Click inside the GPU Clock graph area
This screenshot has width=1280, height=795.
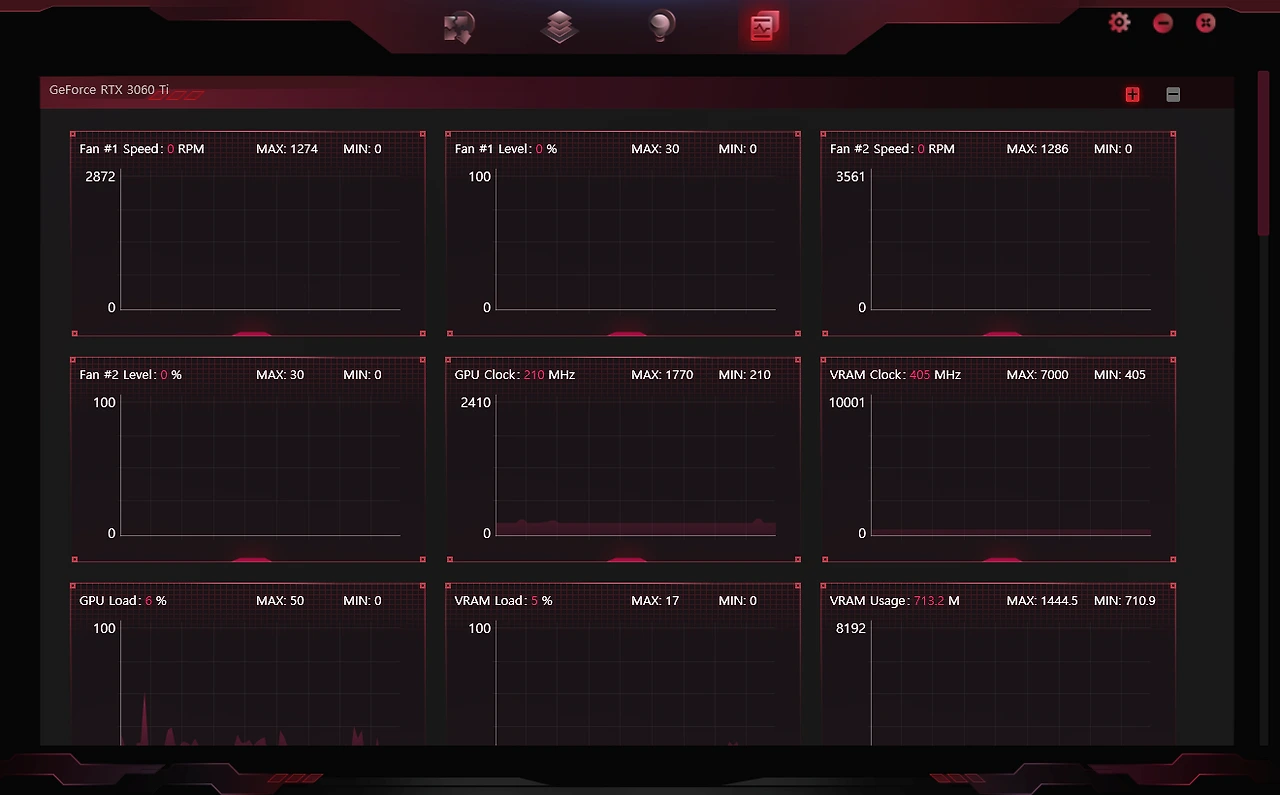click(x=636, y=465)
